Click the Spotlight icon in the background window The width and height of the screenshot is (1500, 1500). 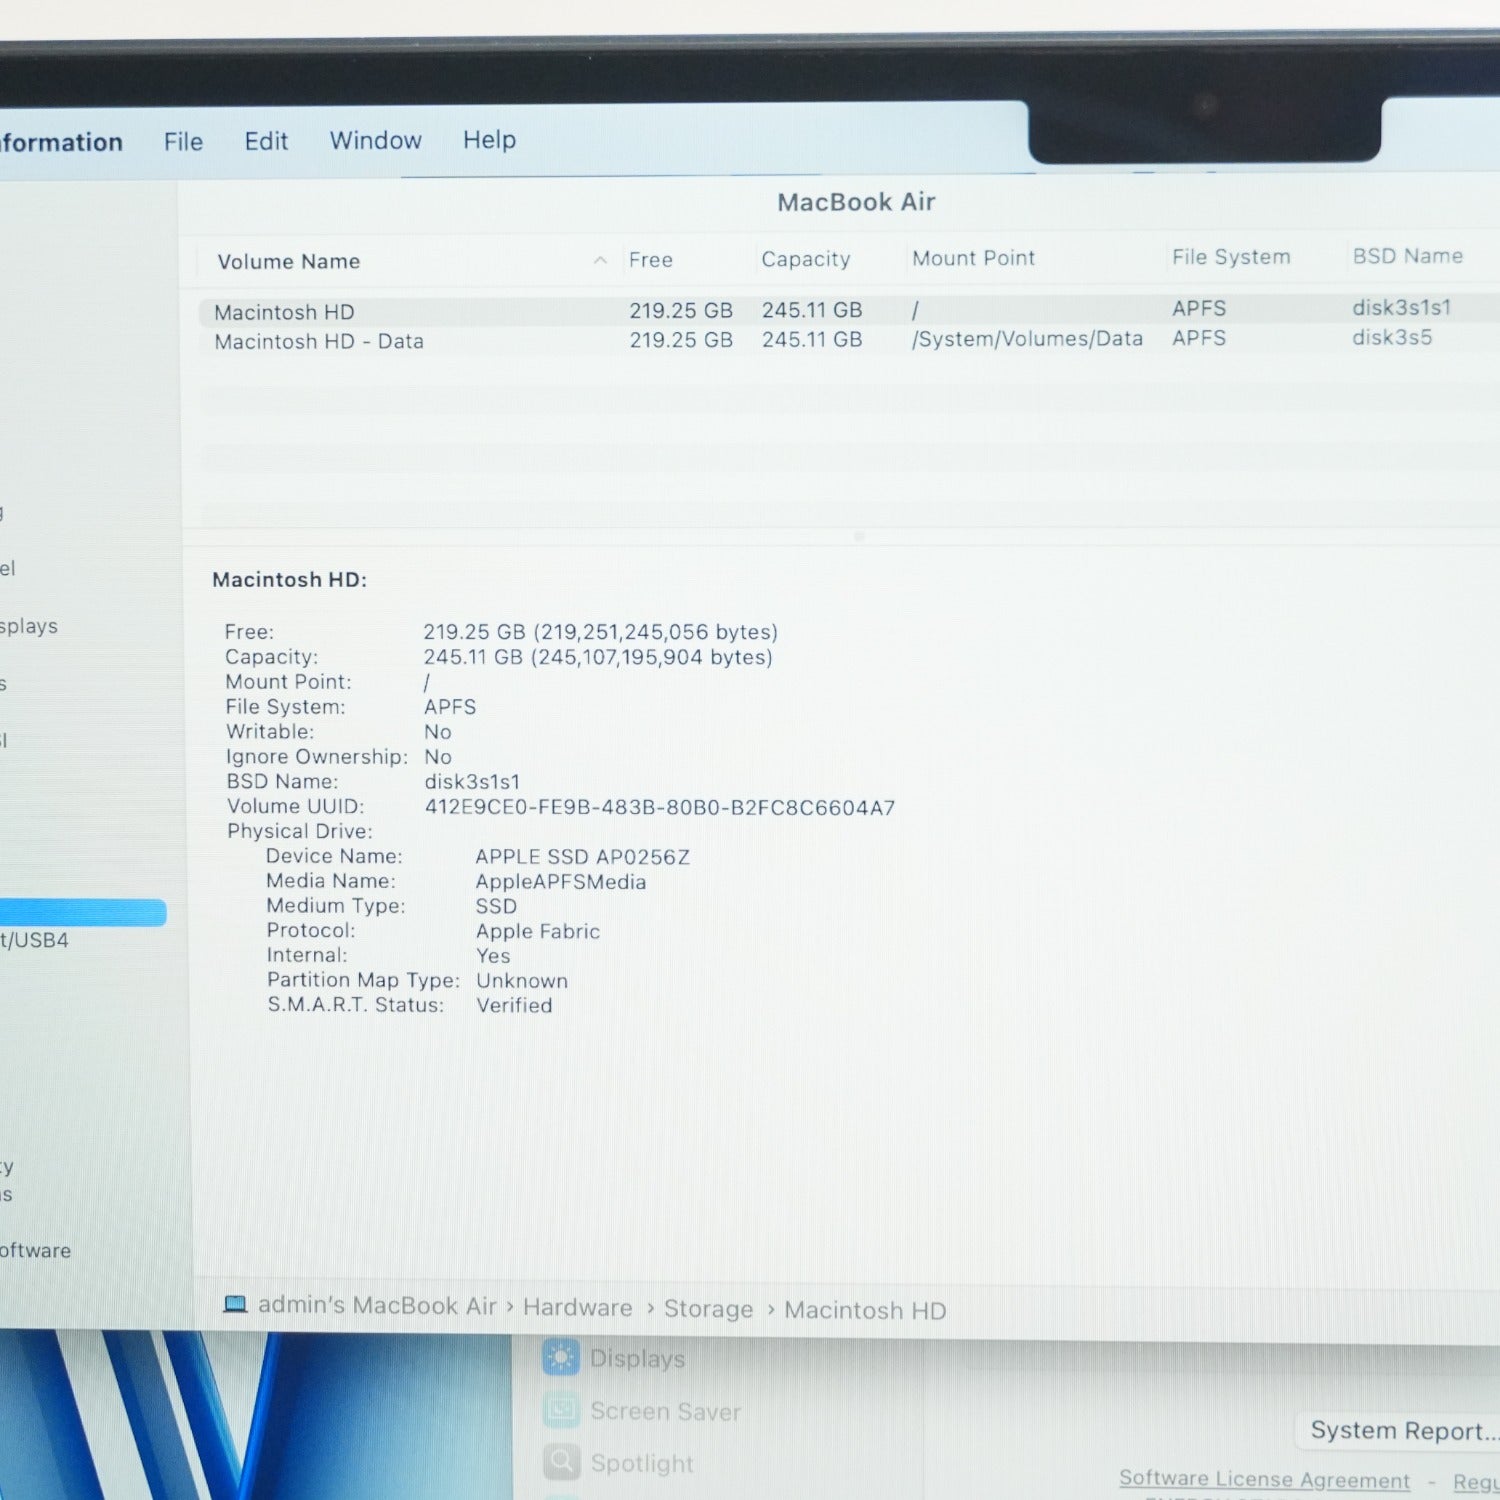[x=561, y=1462]
